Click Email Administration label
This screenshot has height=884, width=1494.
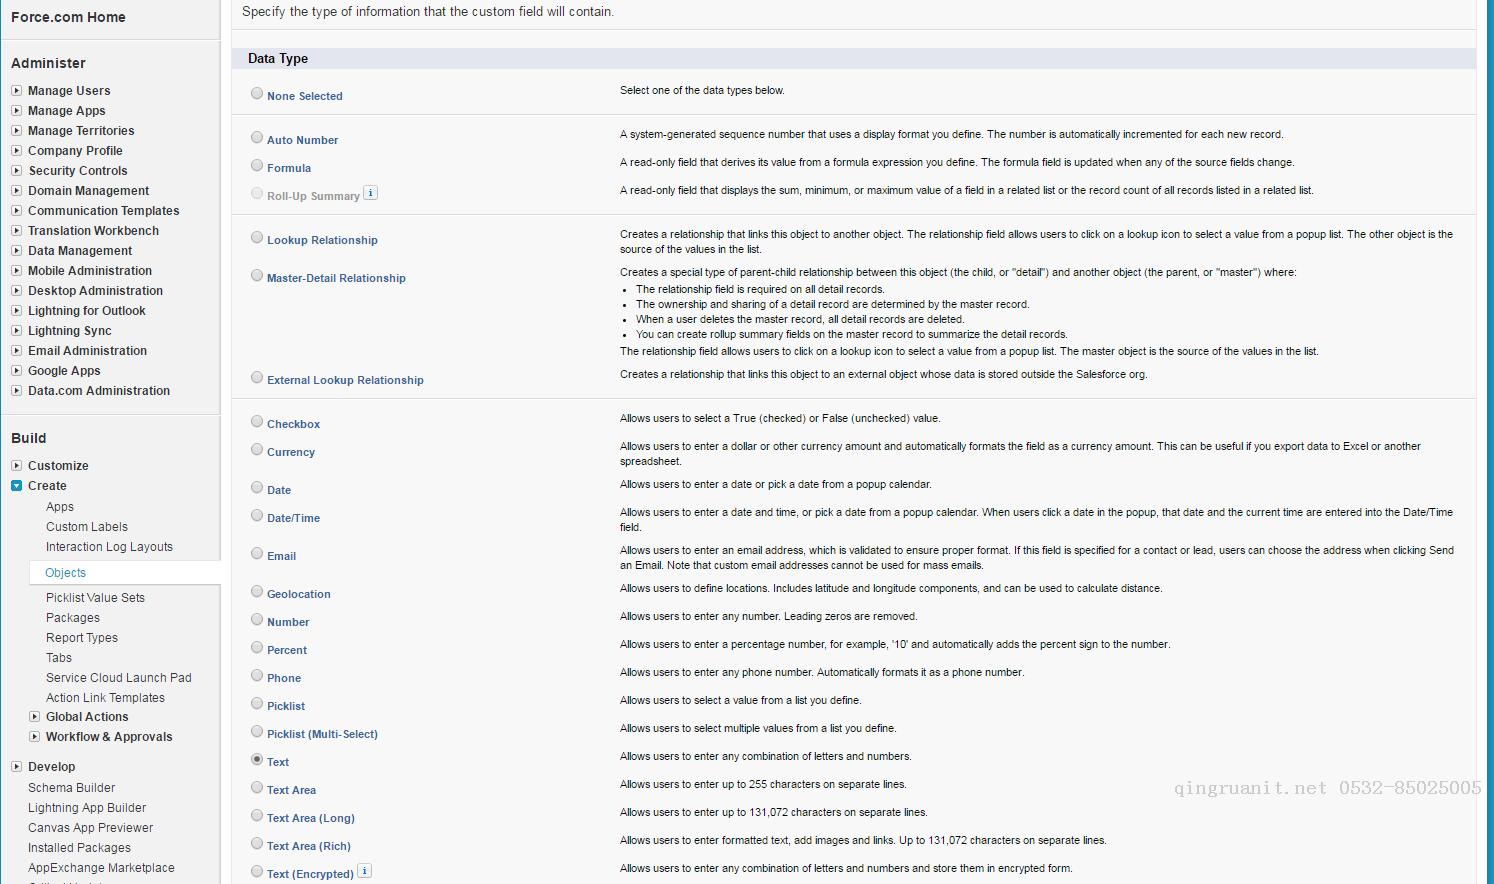point(87,351)
